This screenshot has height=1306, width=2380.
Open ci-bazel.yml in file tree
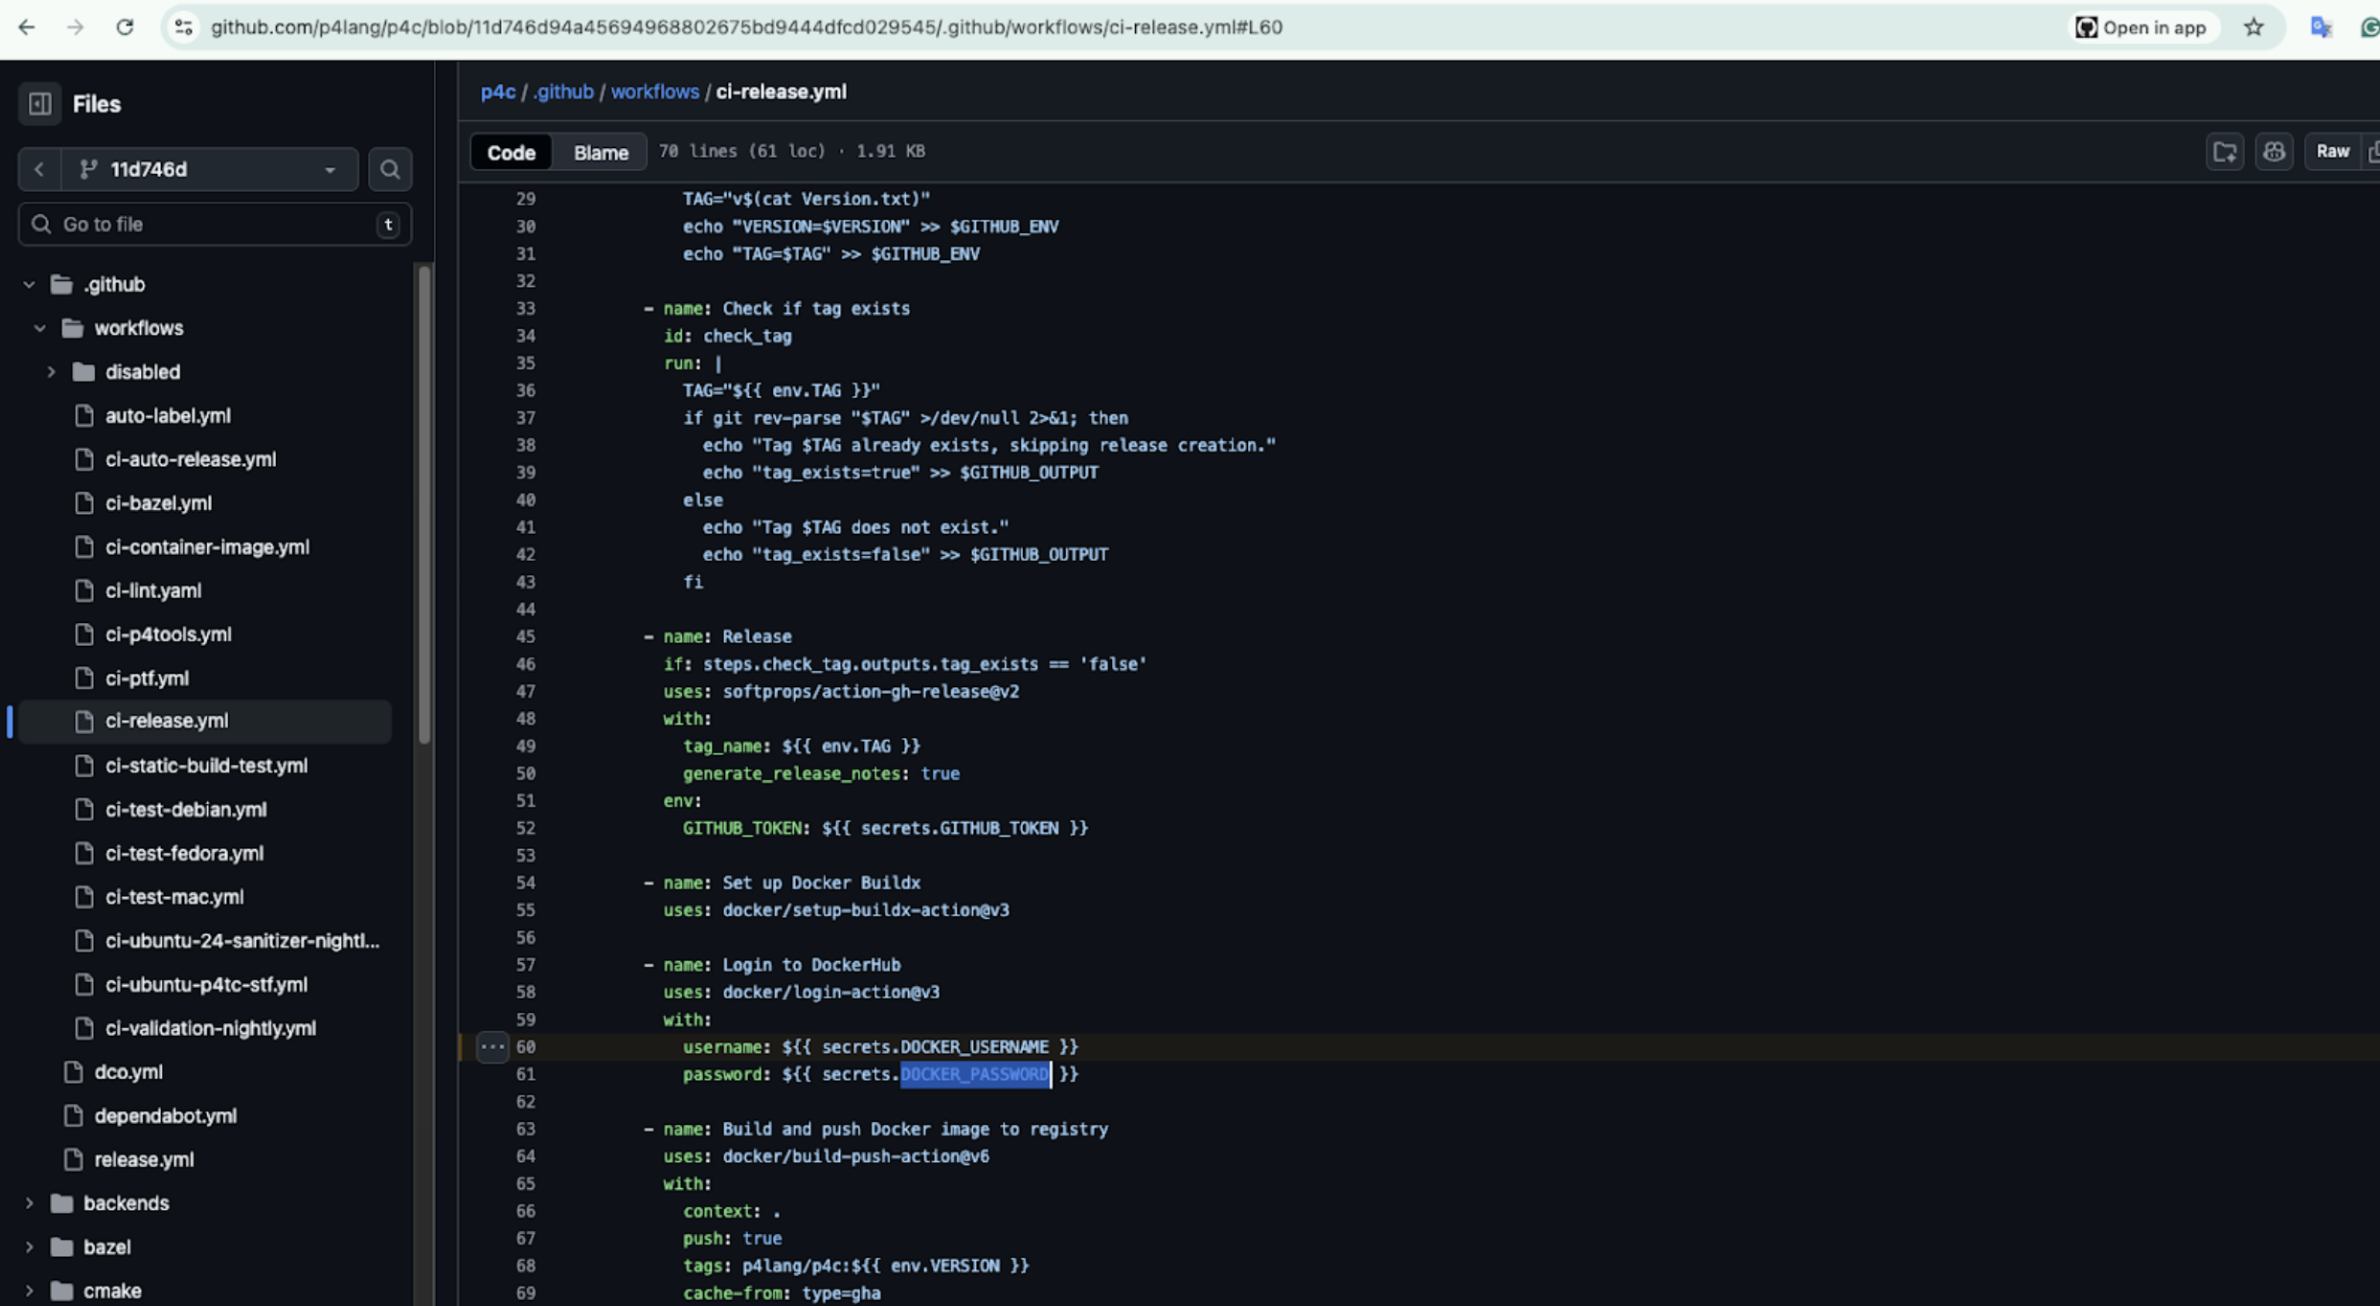pos(158,503)
